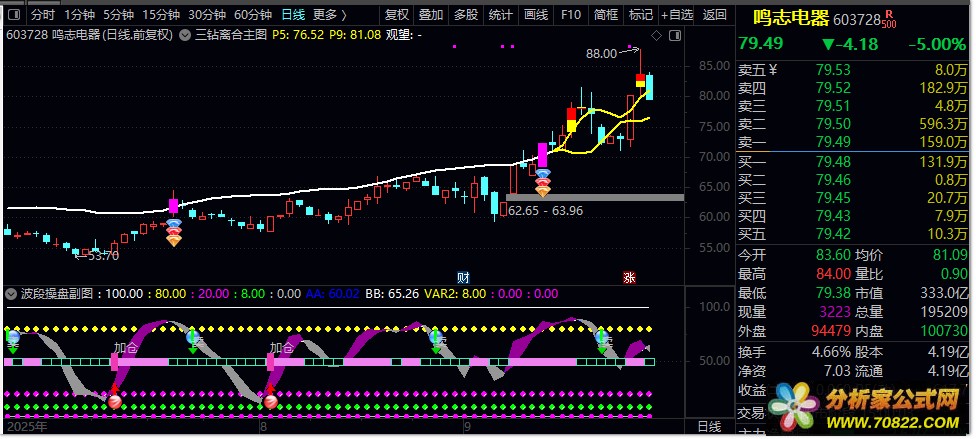This screenshot has width=976, height=439.
Task: Open the 复权 adjustment options
Action: point(397,14)
